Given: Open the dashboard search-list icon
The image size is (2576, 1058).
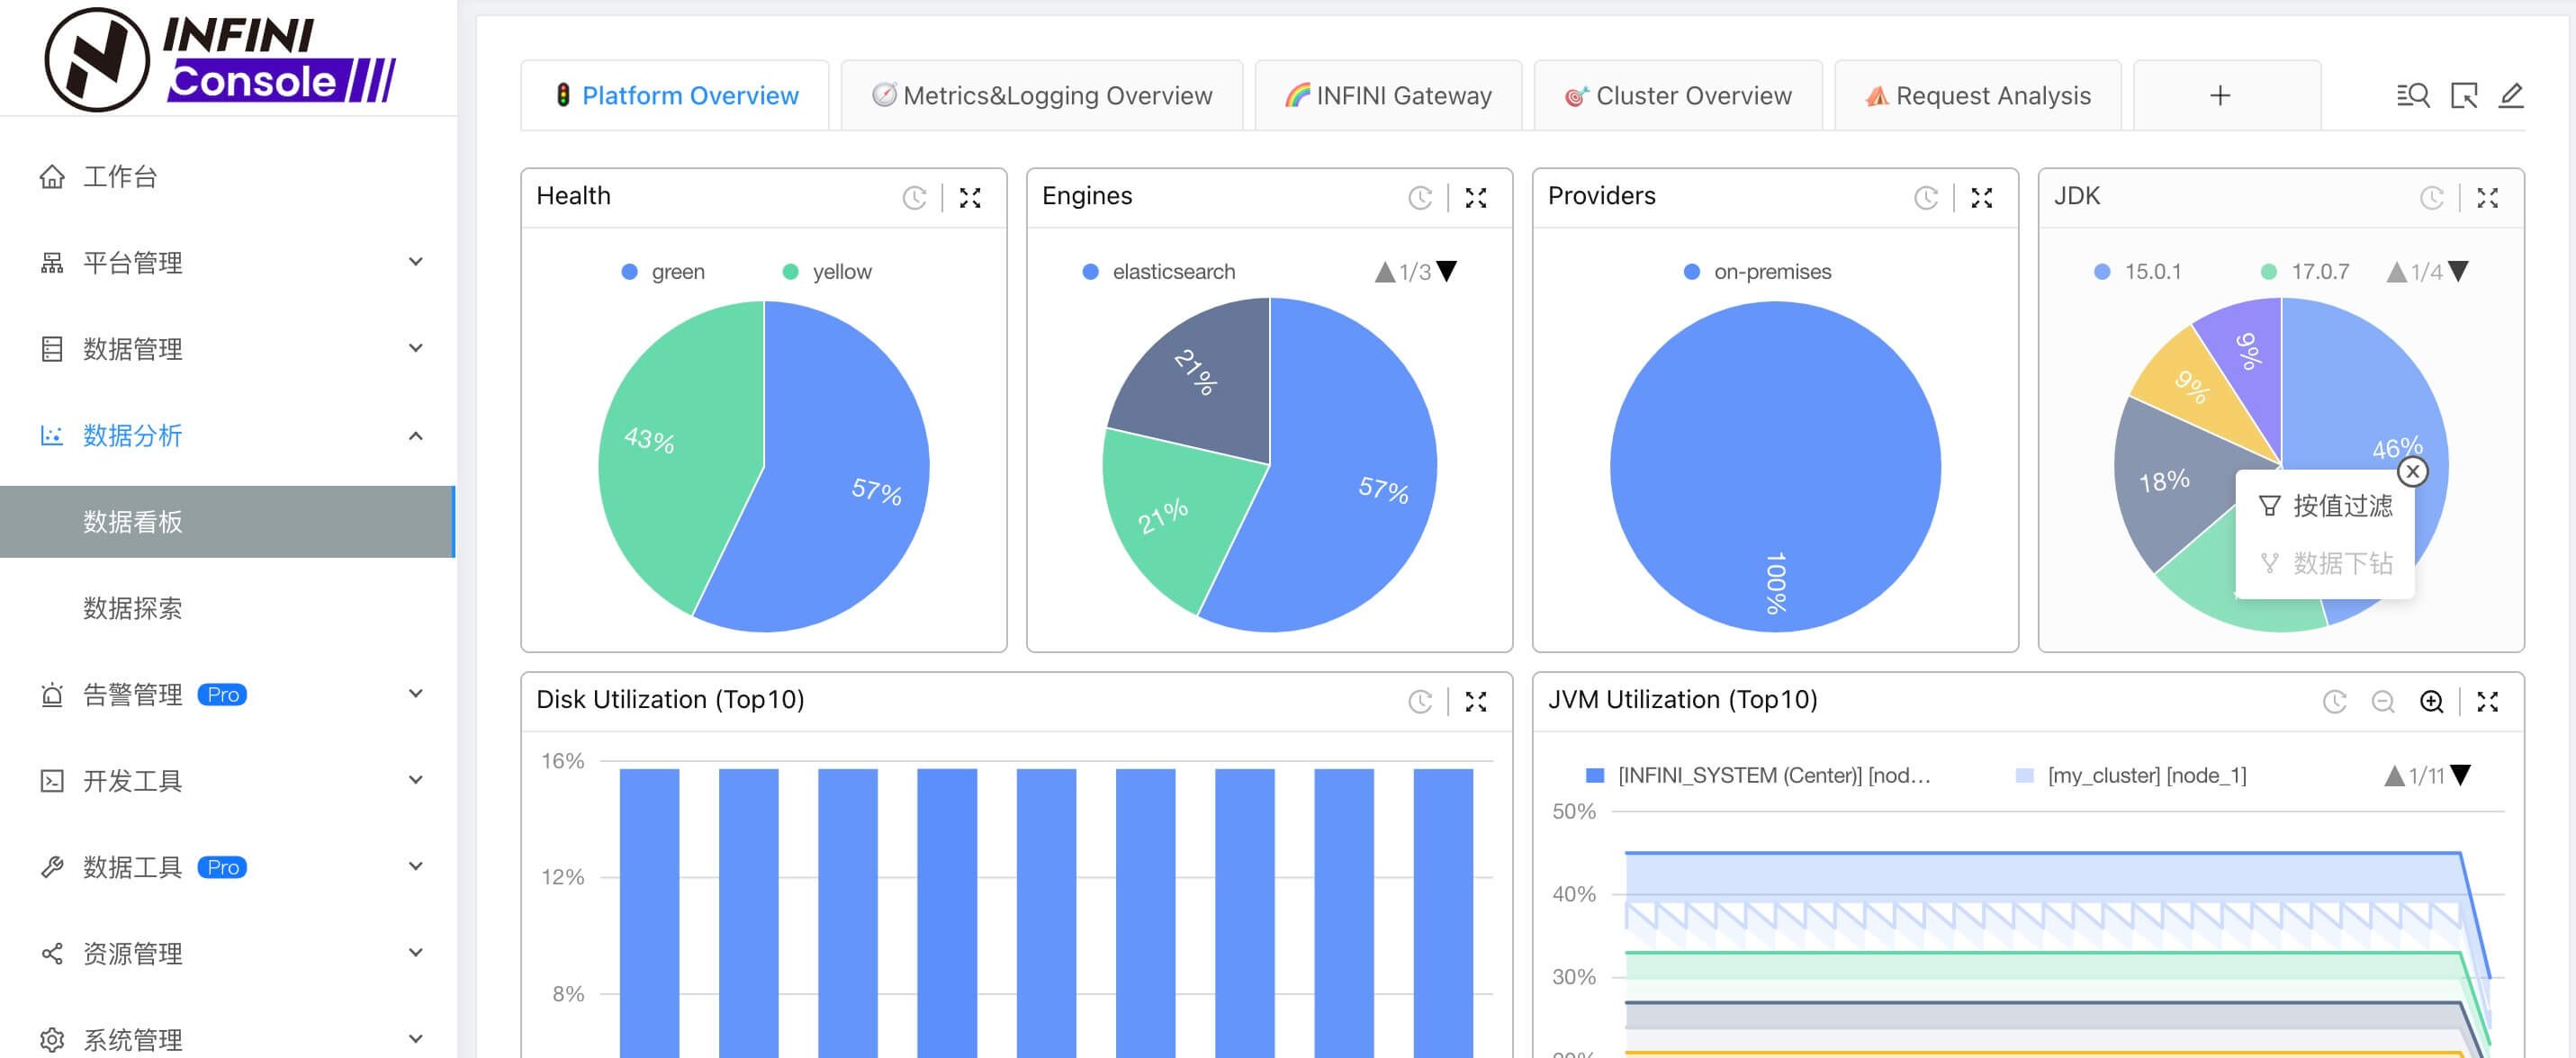Looking at the screenshot, I should (x=2413, y=95).
